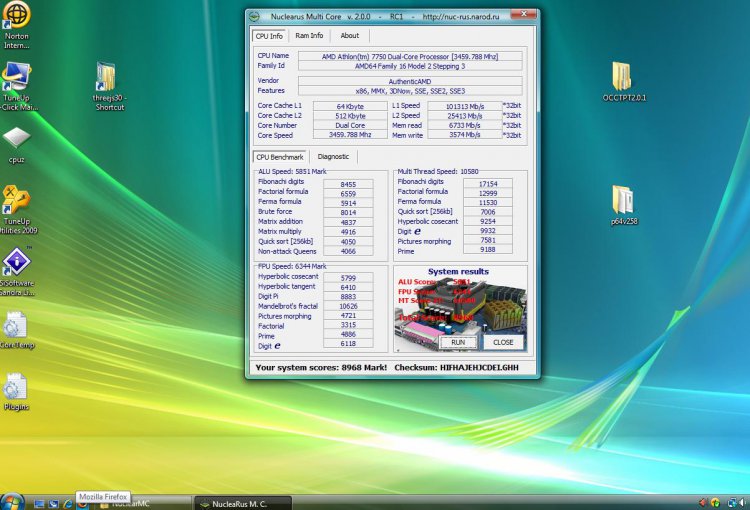This screenshot has width=750, height=510.
Task: Select NucleaRus M. C. taskbar button
Action: click(243, 504)
